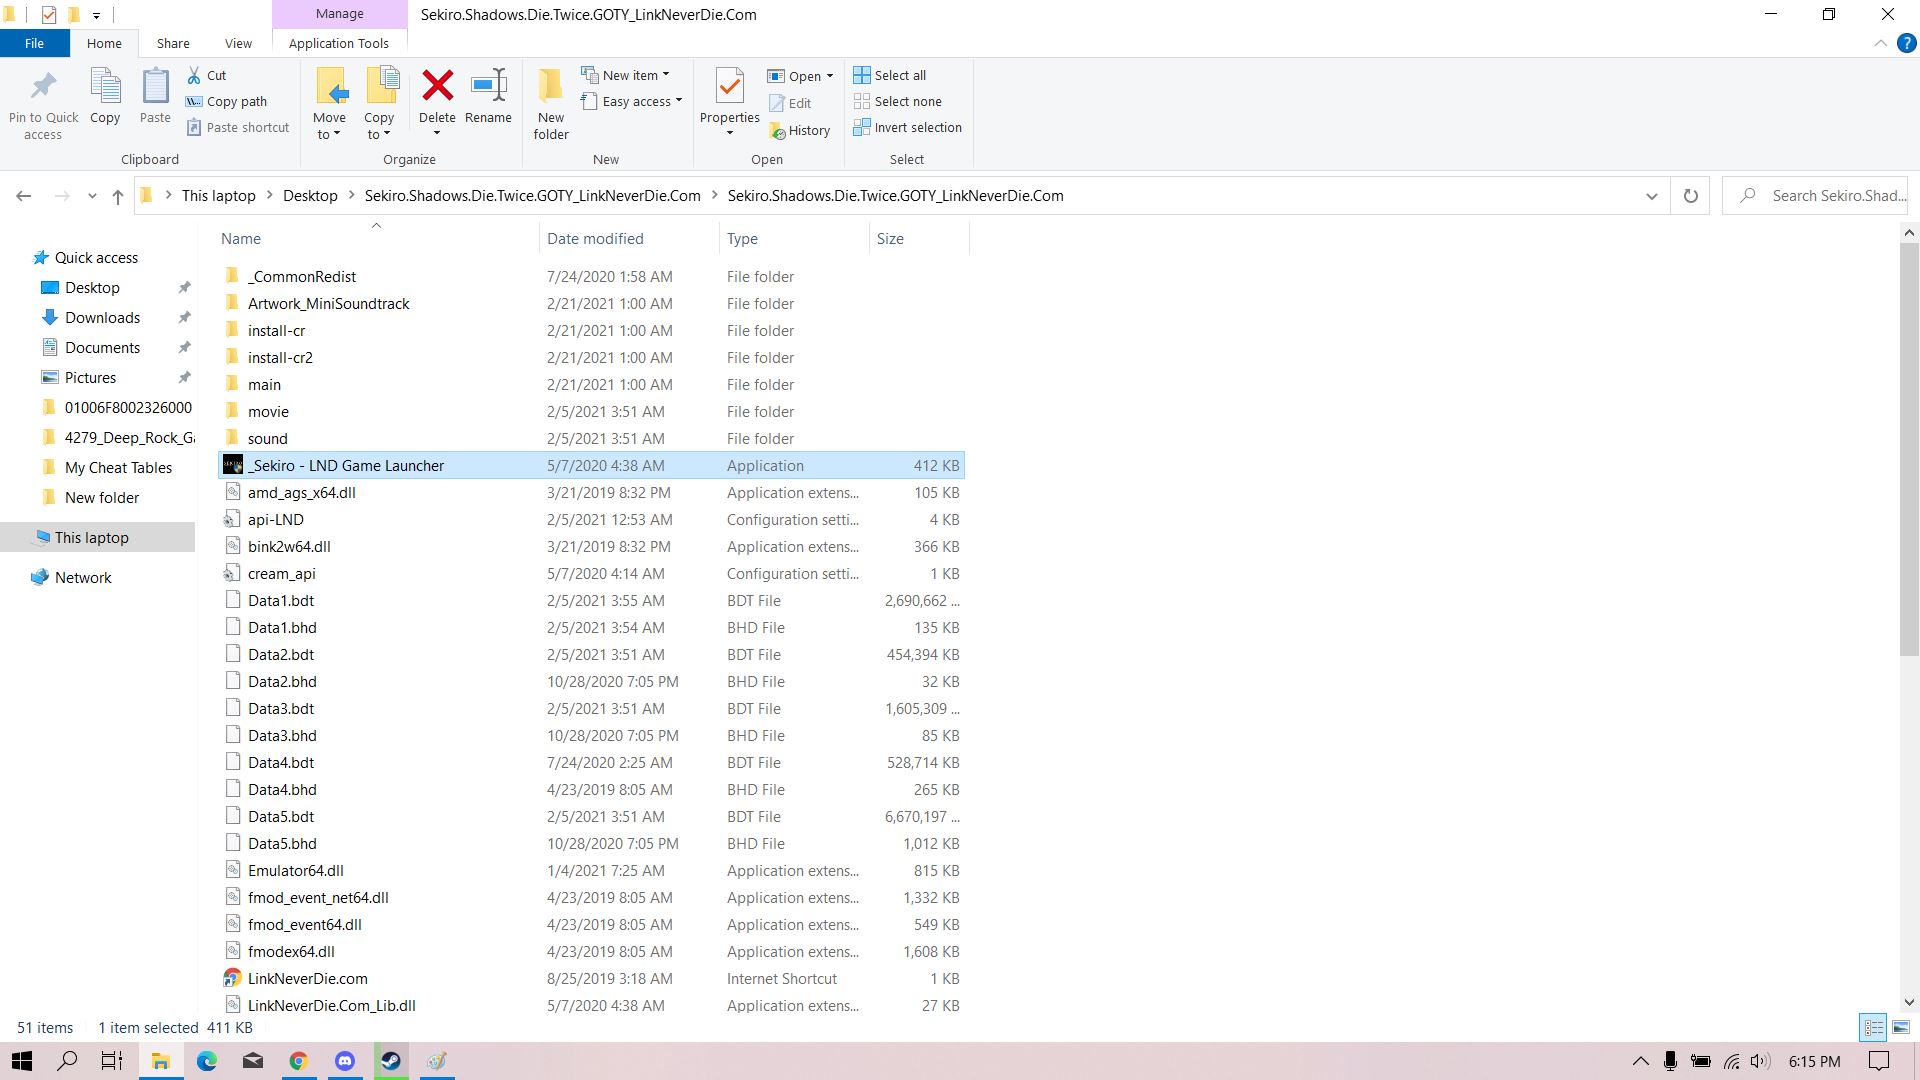Click Select all

890,75
